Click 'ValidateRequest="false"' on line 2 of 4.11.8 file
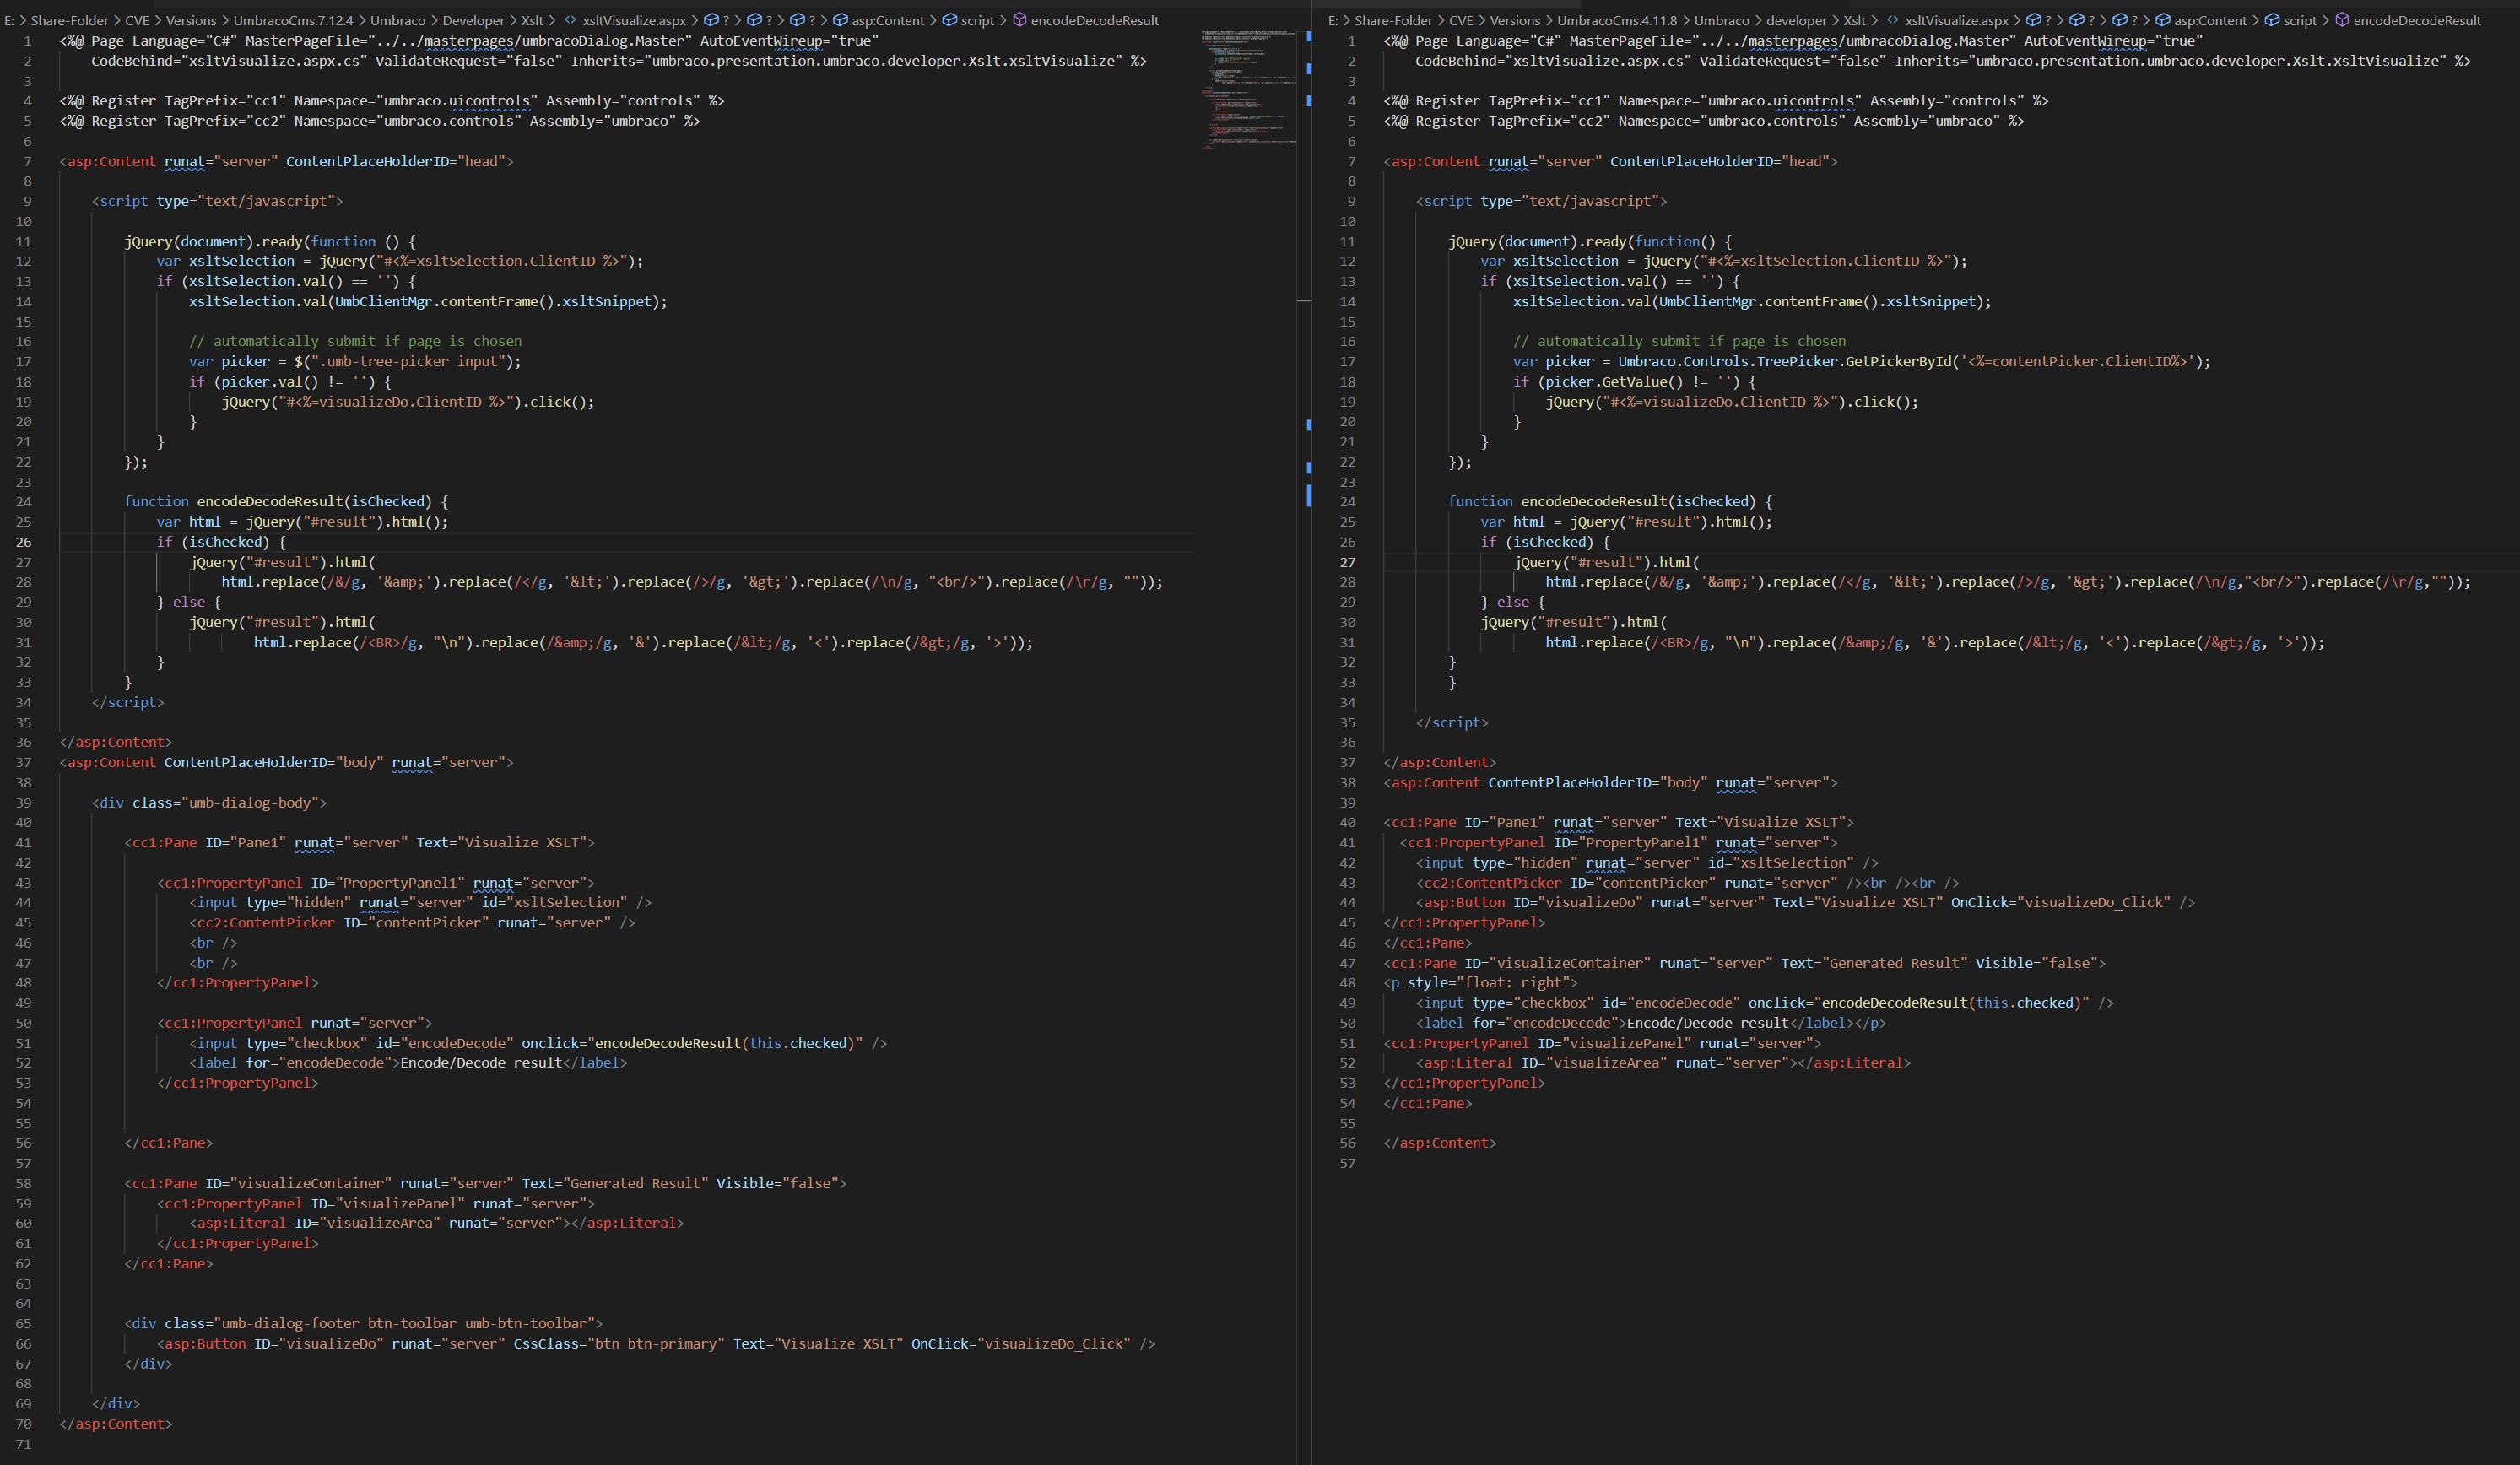 tap(1793, 60)
